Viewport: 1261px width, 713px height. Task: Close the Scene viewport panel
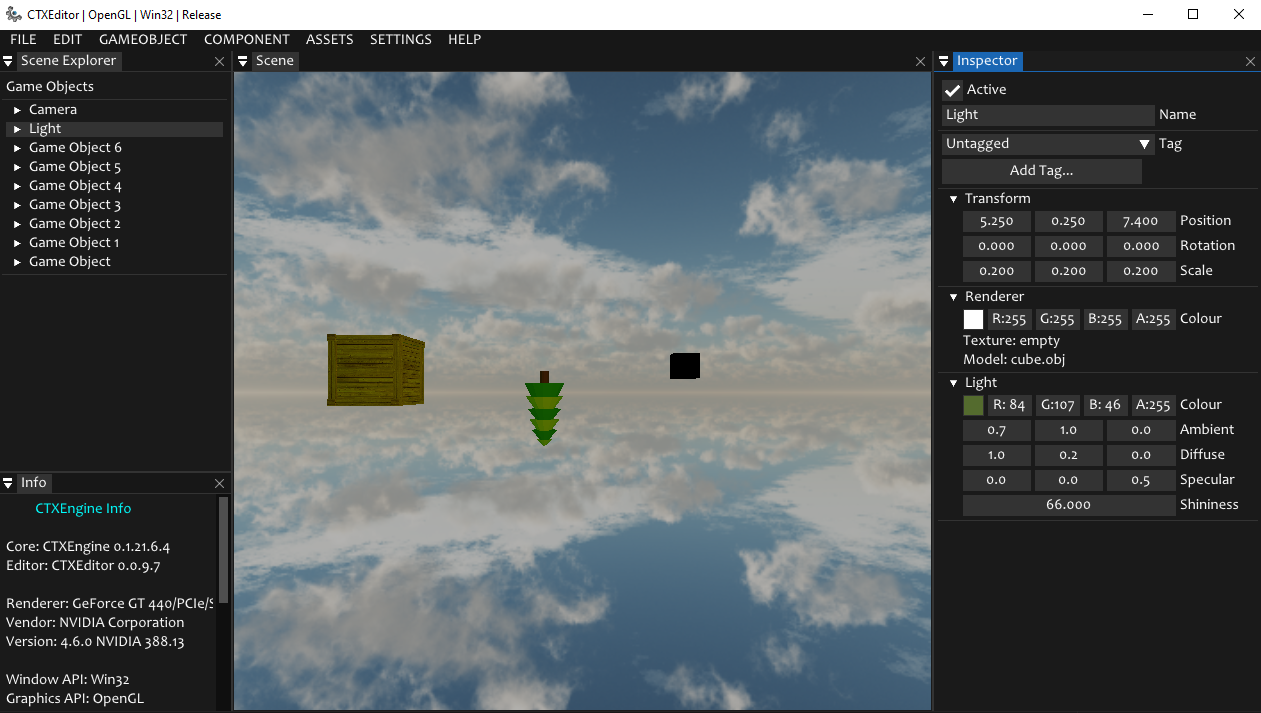click(921, 62)
